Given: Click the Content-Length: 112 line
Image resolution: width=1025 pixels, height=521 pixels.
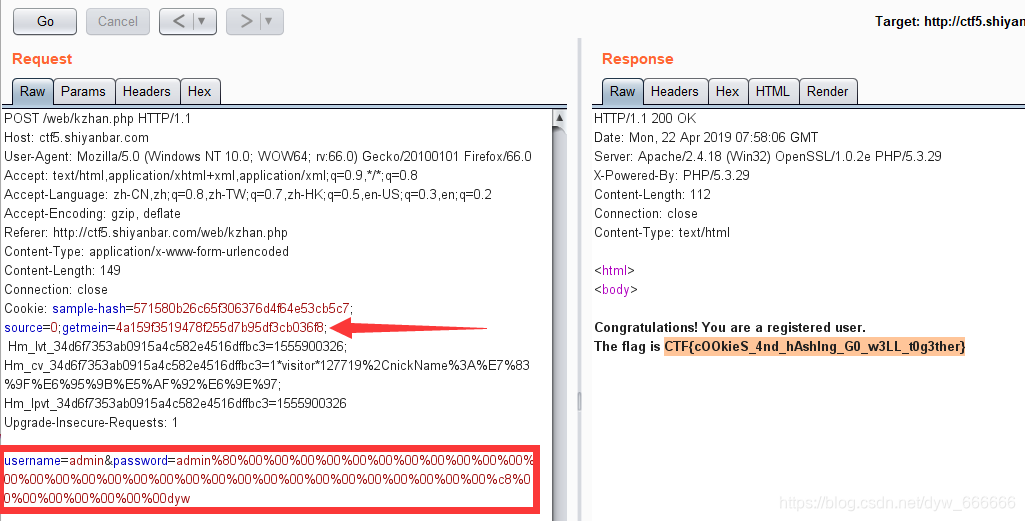Looking at the screenshot, I should point(652,194).
